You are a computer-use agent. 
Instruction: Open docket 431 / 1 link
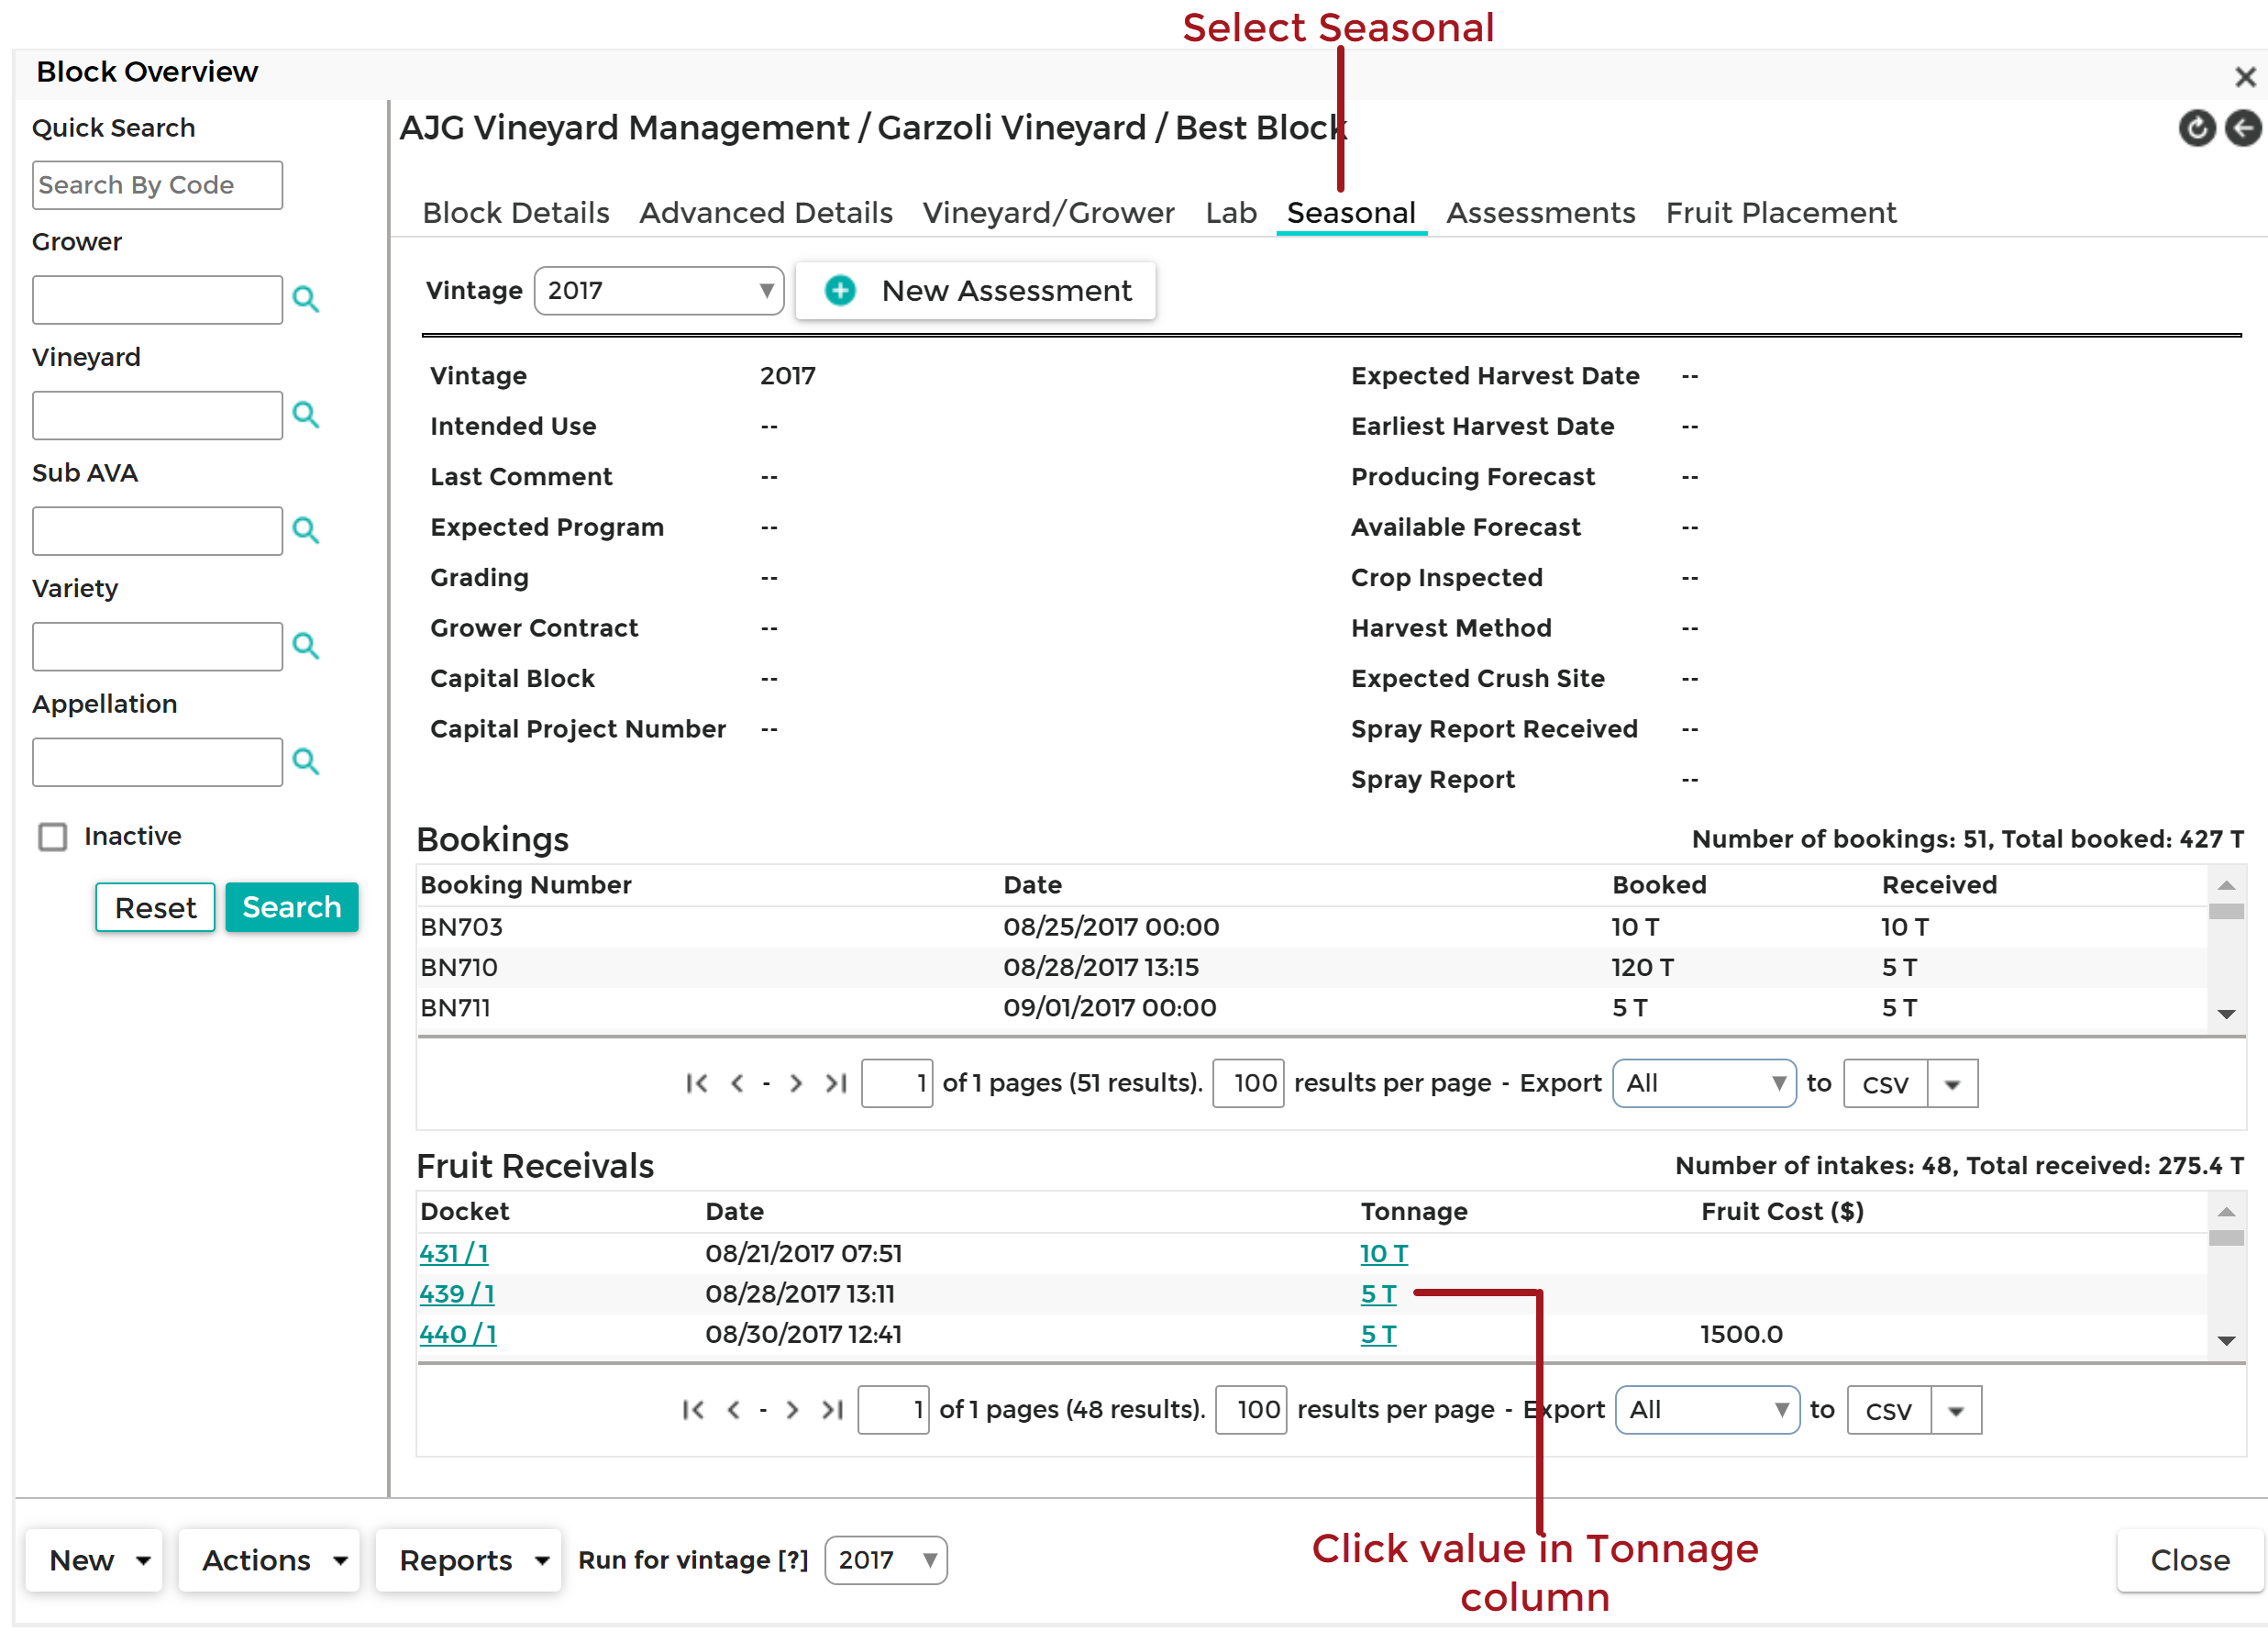point(454,1253)
